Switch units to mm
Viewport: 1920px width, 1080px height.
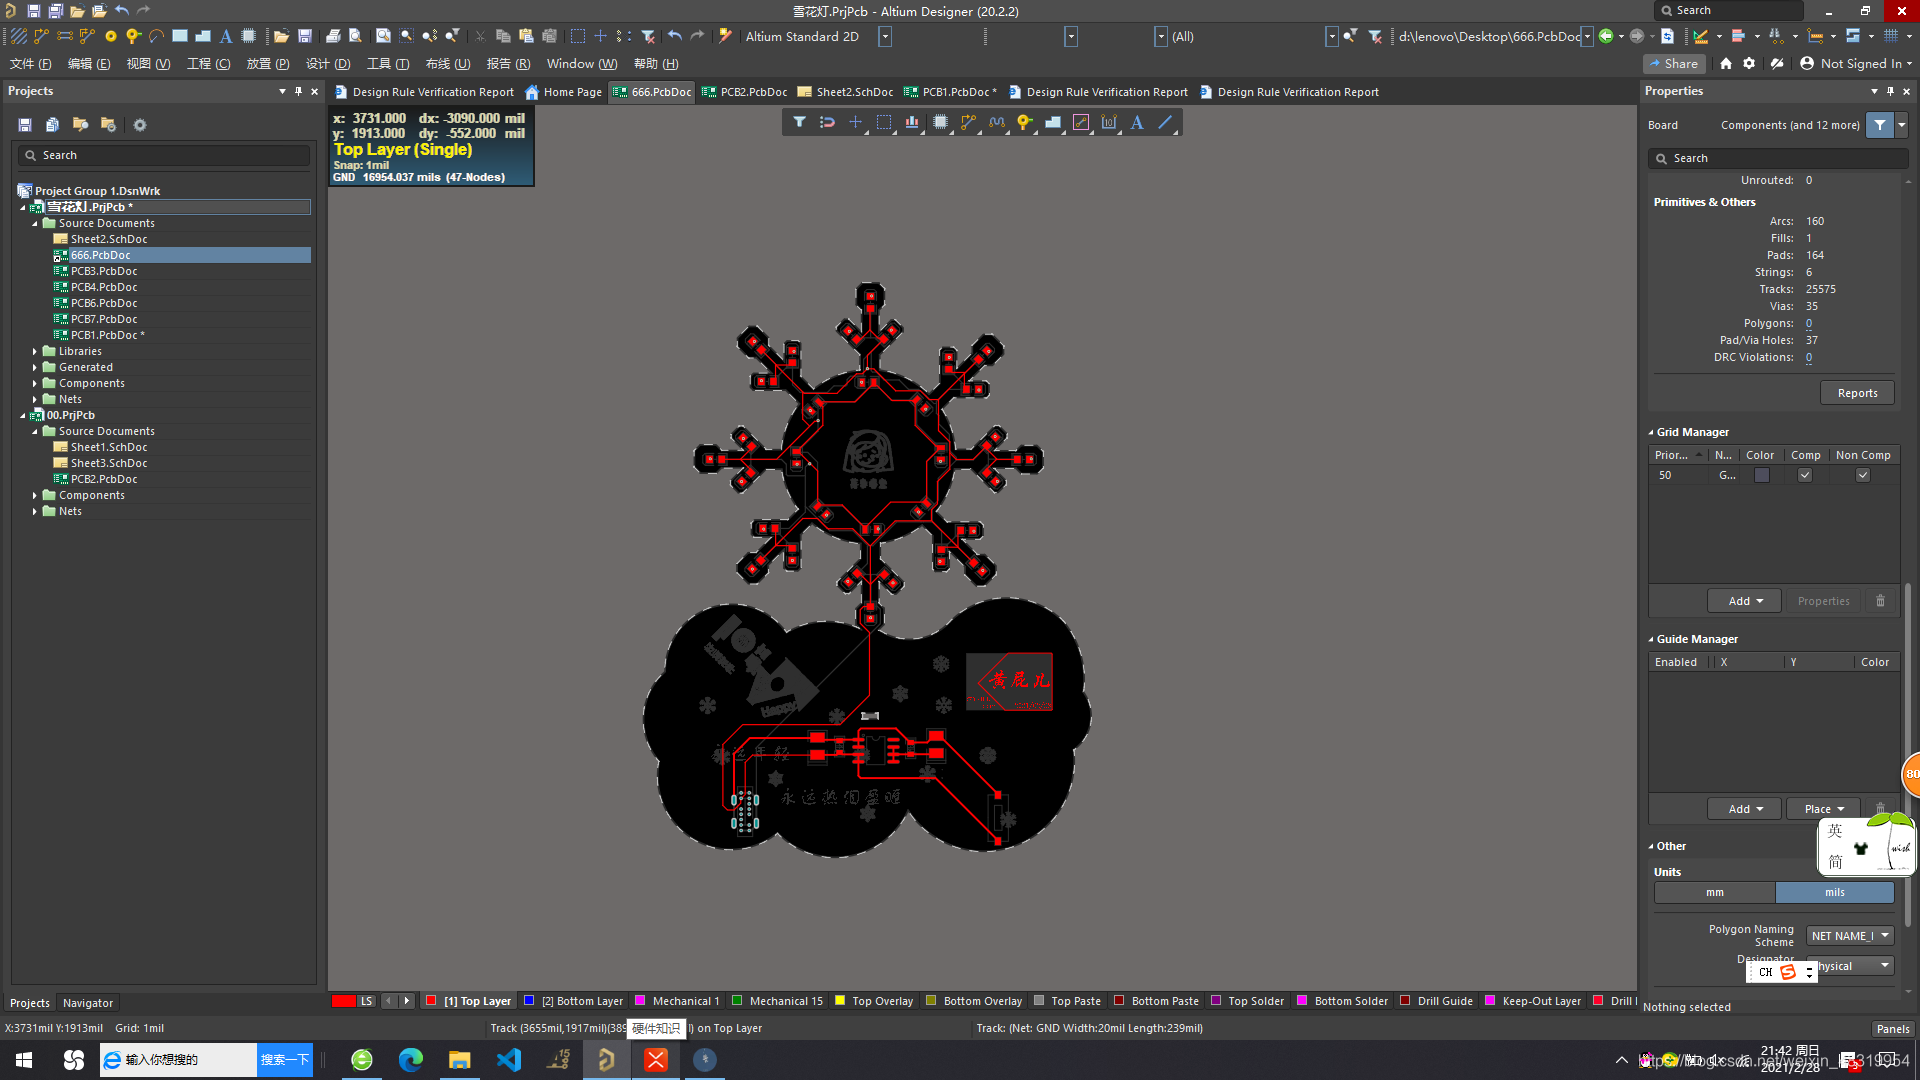coord(1715,892)
